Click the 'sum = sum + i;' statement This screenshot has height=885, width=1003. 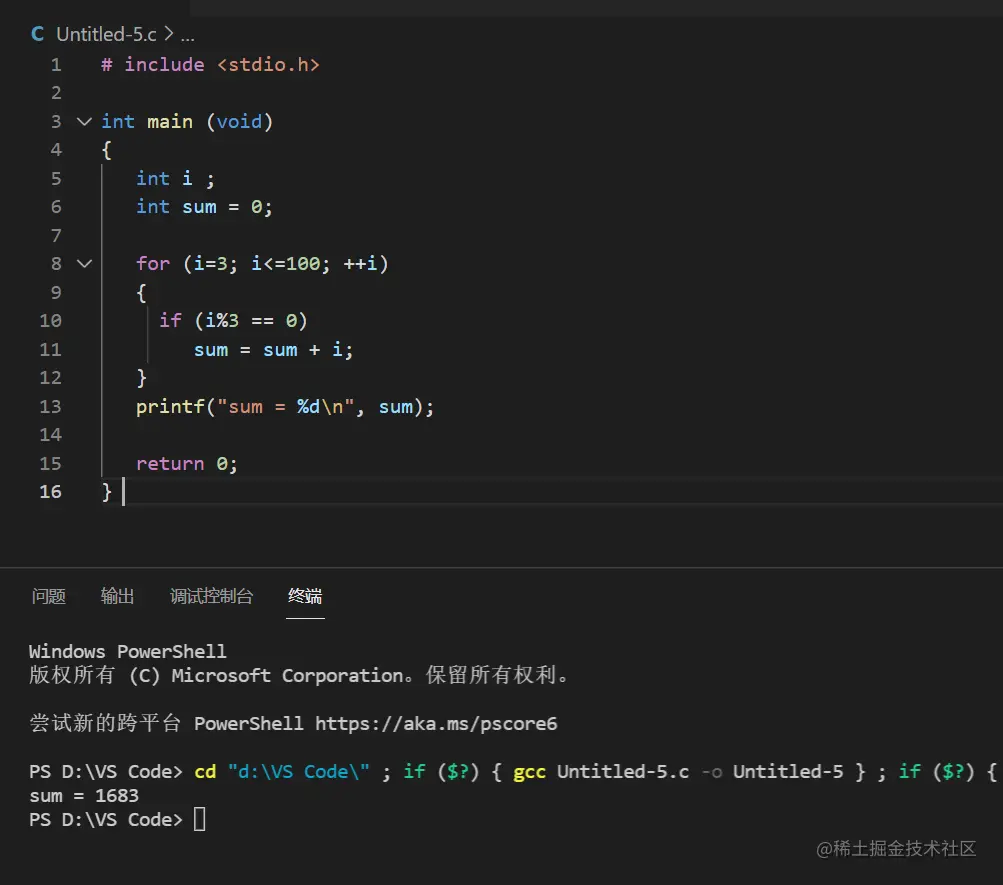(273, 349)
